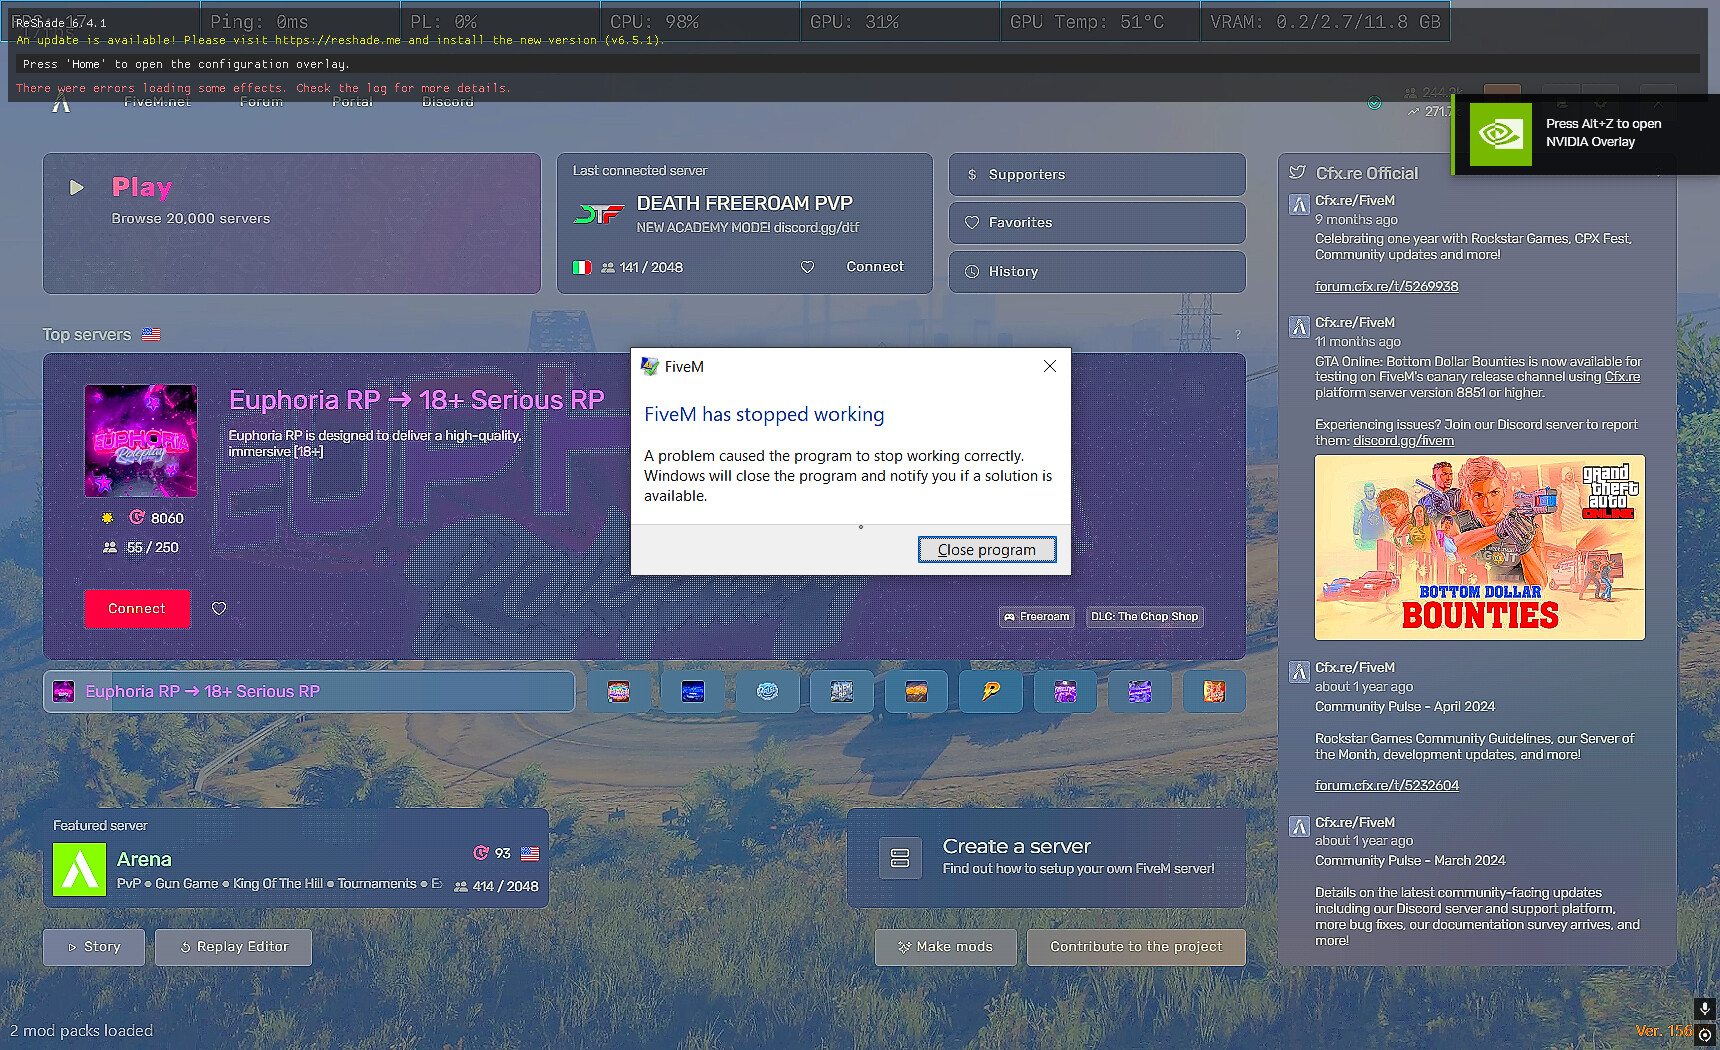
Task: Select the Arena featured server icon
Action: pyautogui.click(x=78, y=869)
